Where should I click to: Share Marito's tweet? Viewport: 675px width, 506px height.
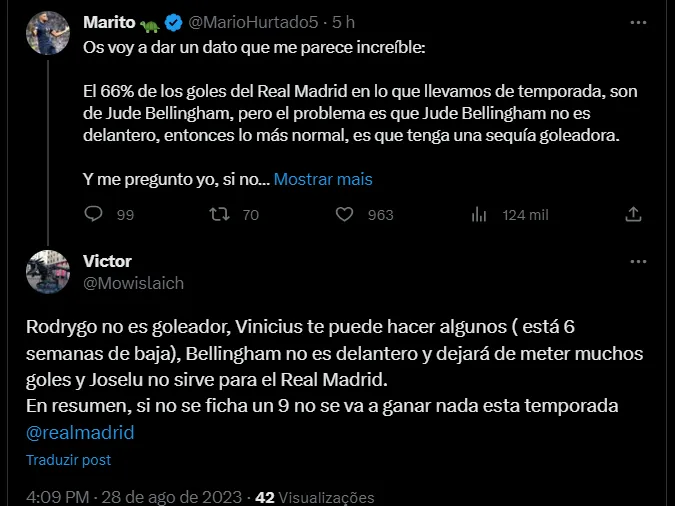click(632, 214)
